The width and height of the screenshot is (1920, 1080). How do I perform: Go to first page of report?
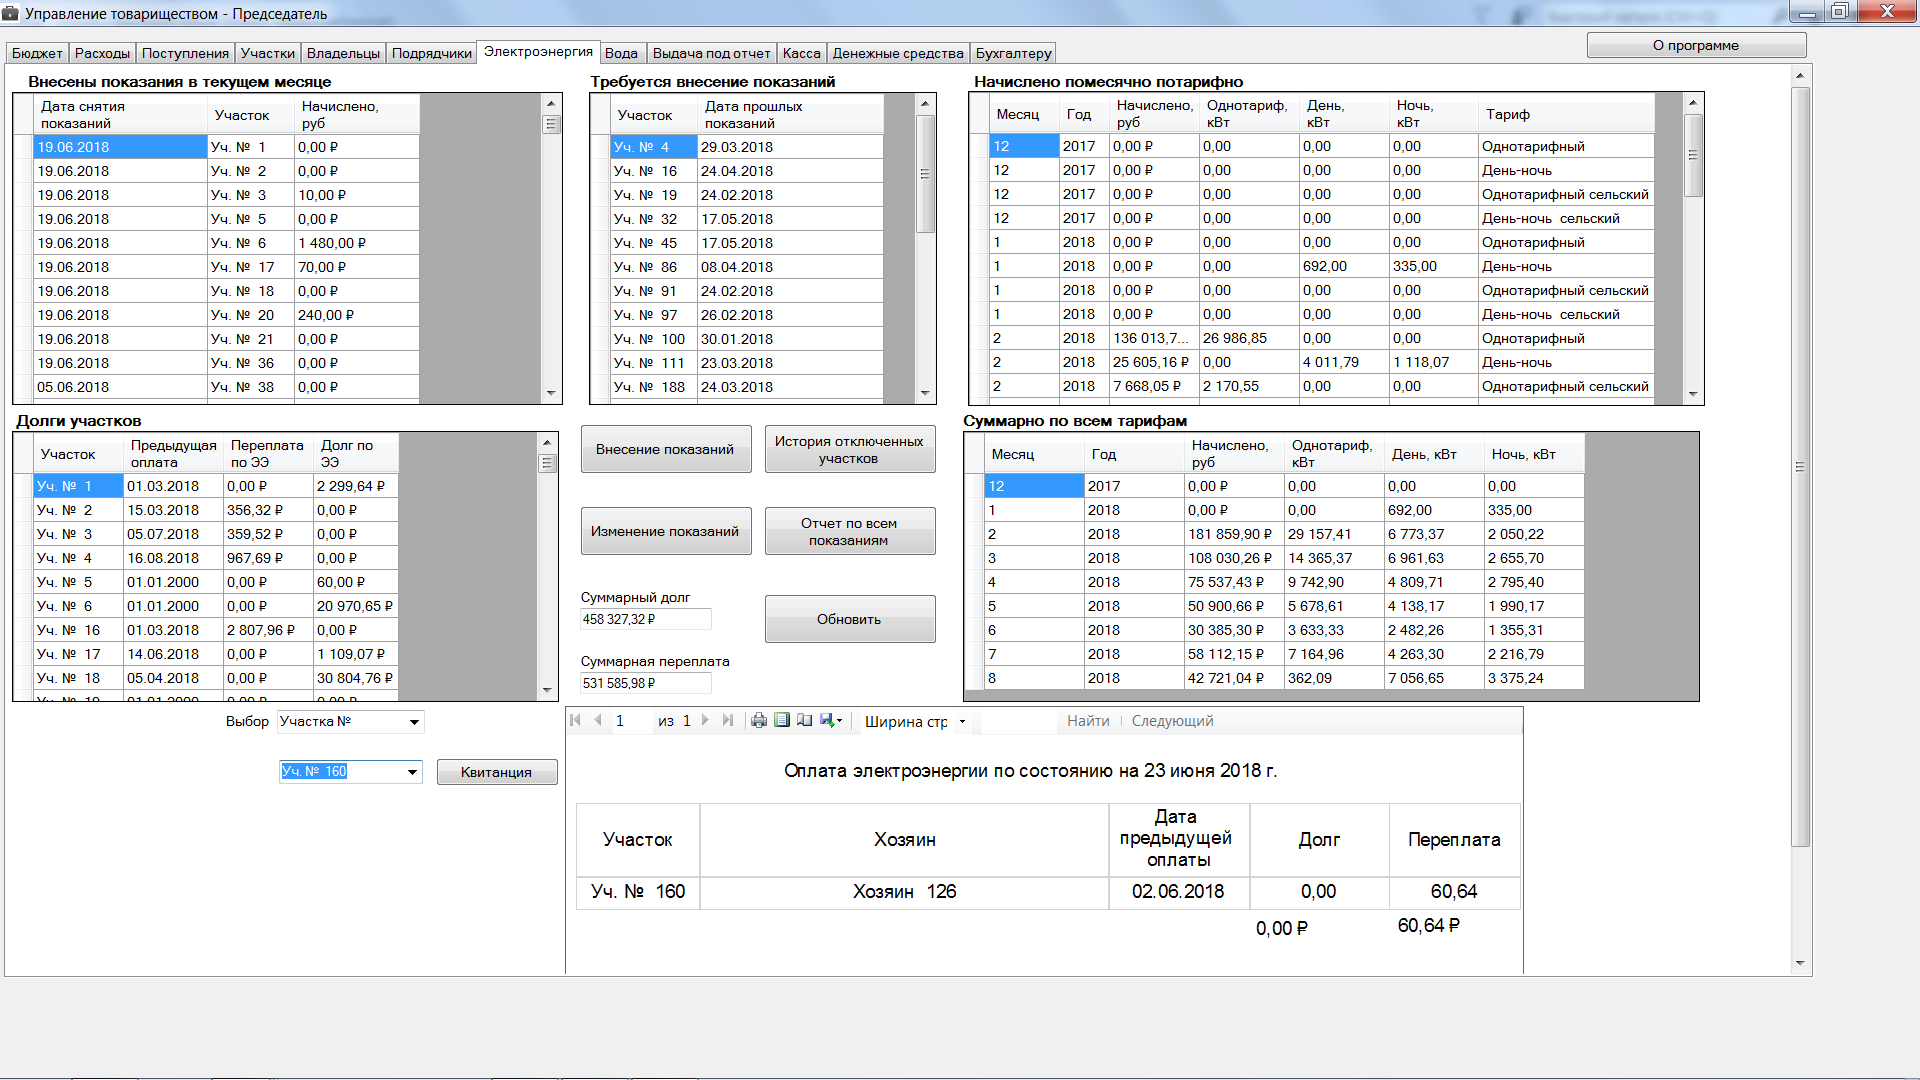click(x=576, y=721)
